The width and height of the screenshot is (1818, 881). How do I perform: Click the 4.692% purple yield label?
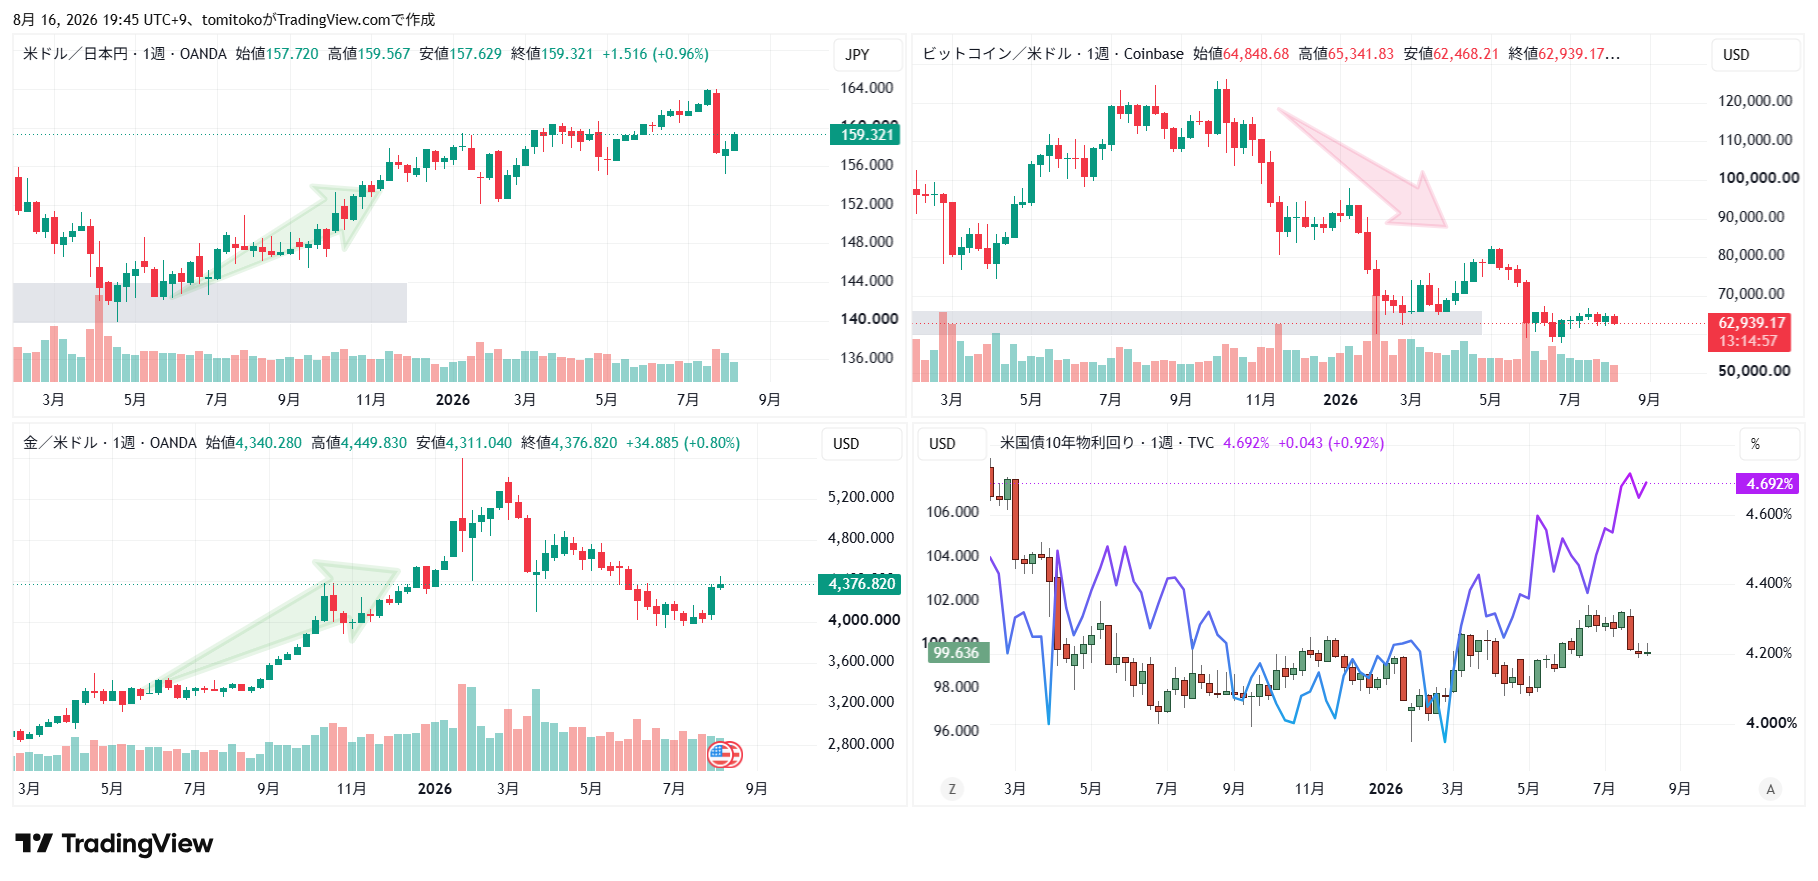pos(1768,484)
